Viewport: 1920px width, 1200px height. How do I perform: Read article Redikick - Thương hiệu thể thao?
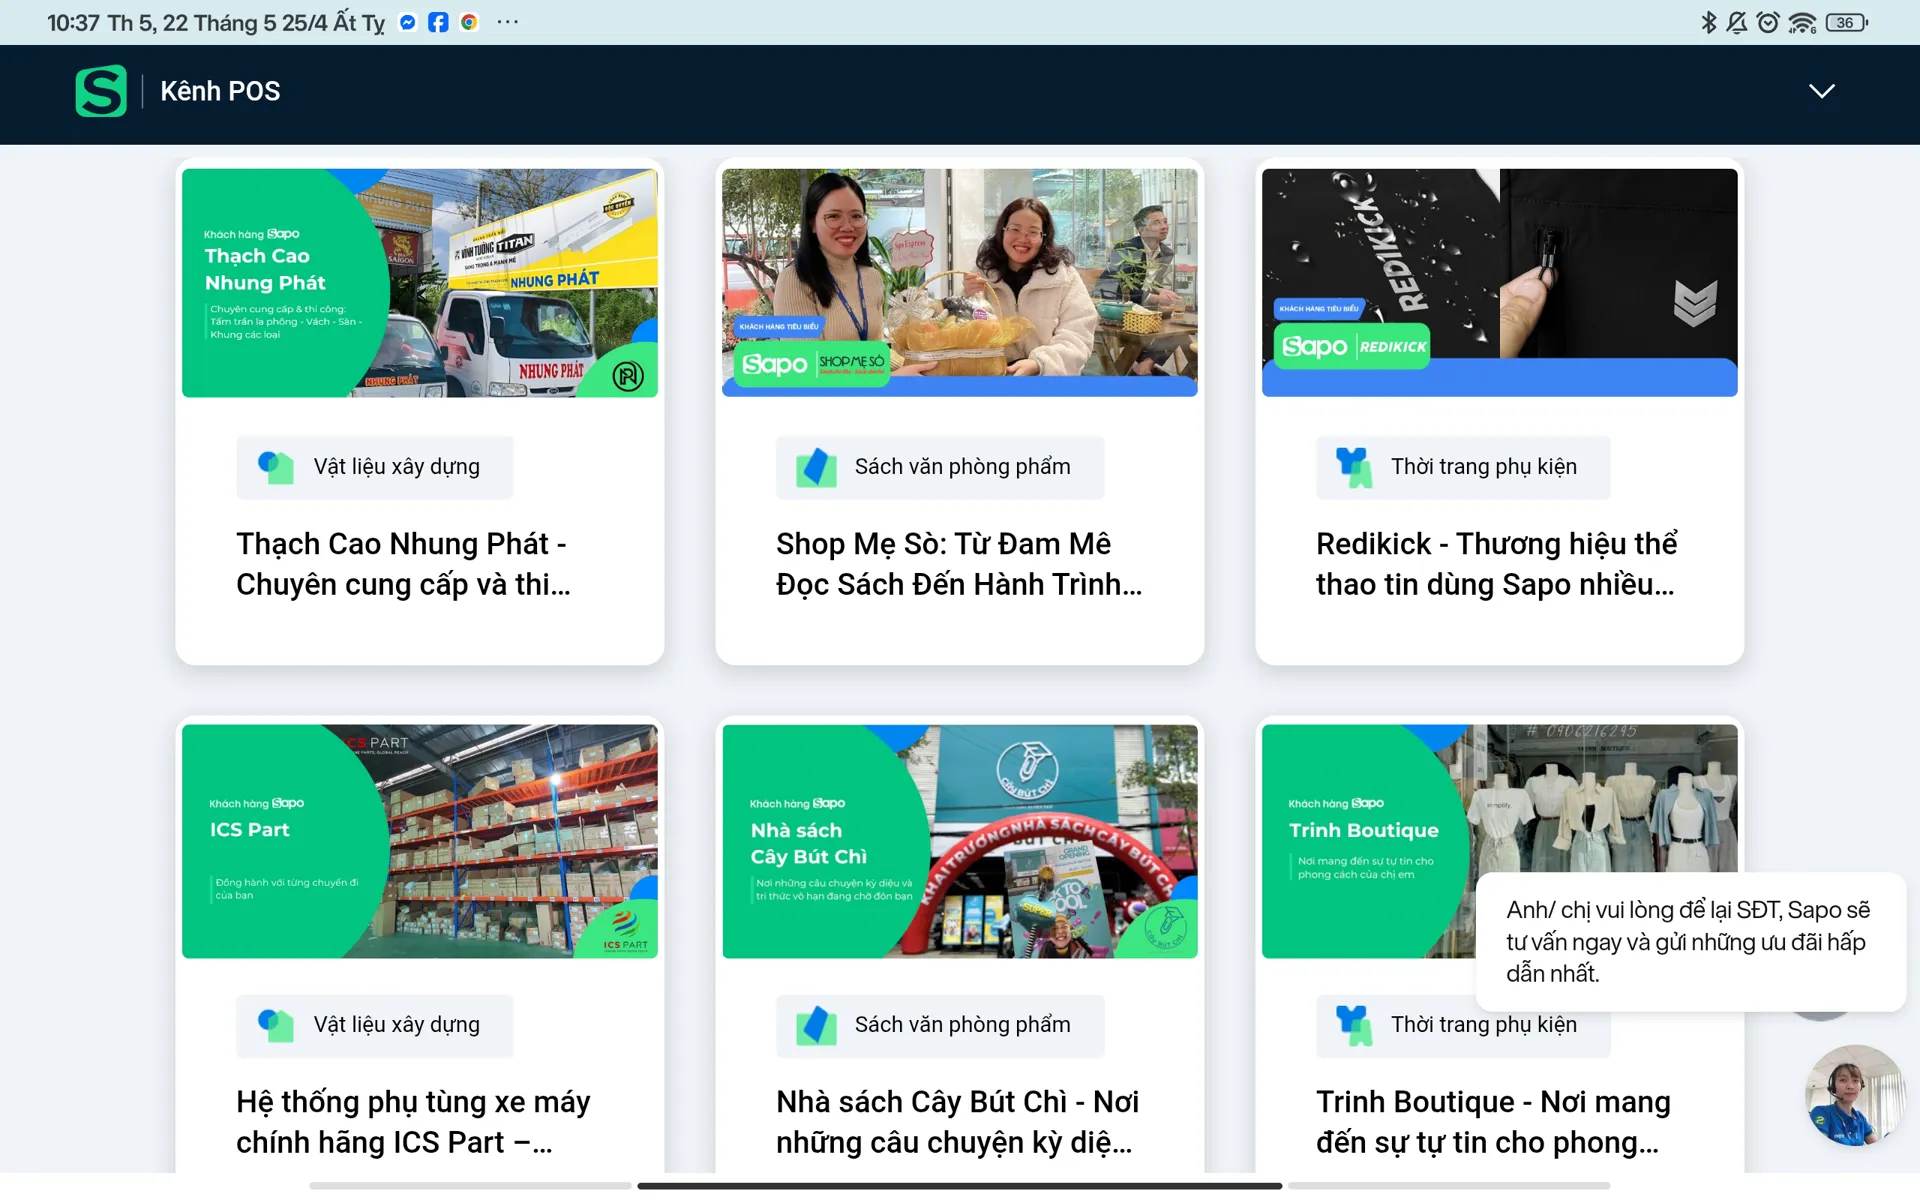click(x=1497, y=564)
